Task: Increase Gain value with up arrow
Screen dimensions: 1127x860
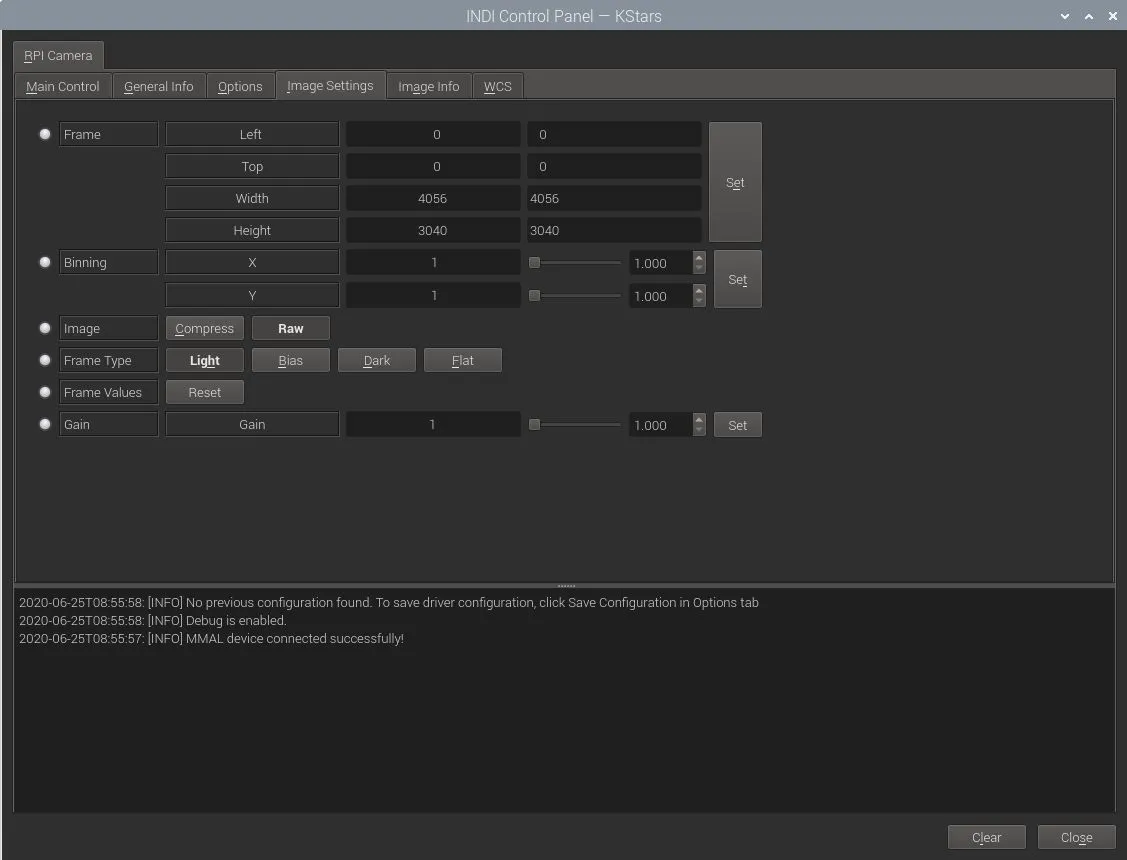Action: click(x=699, y=420)
